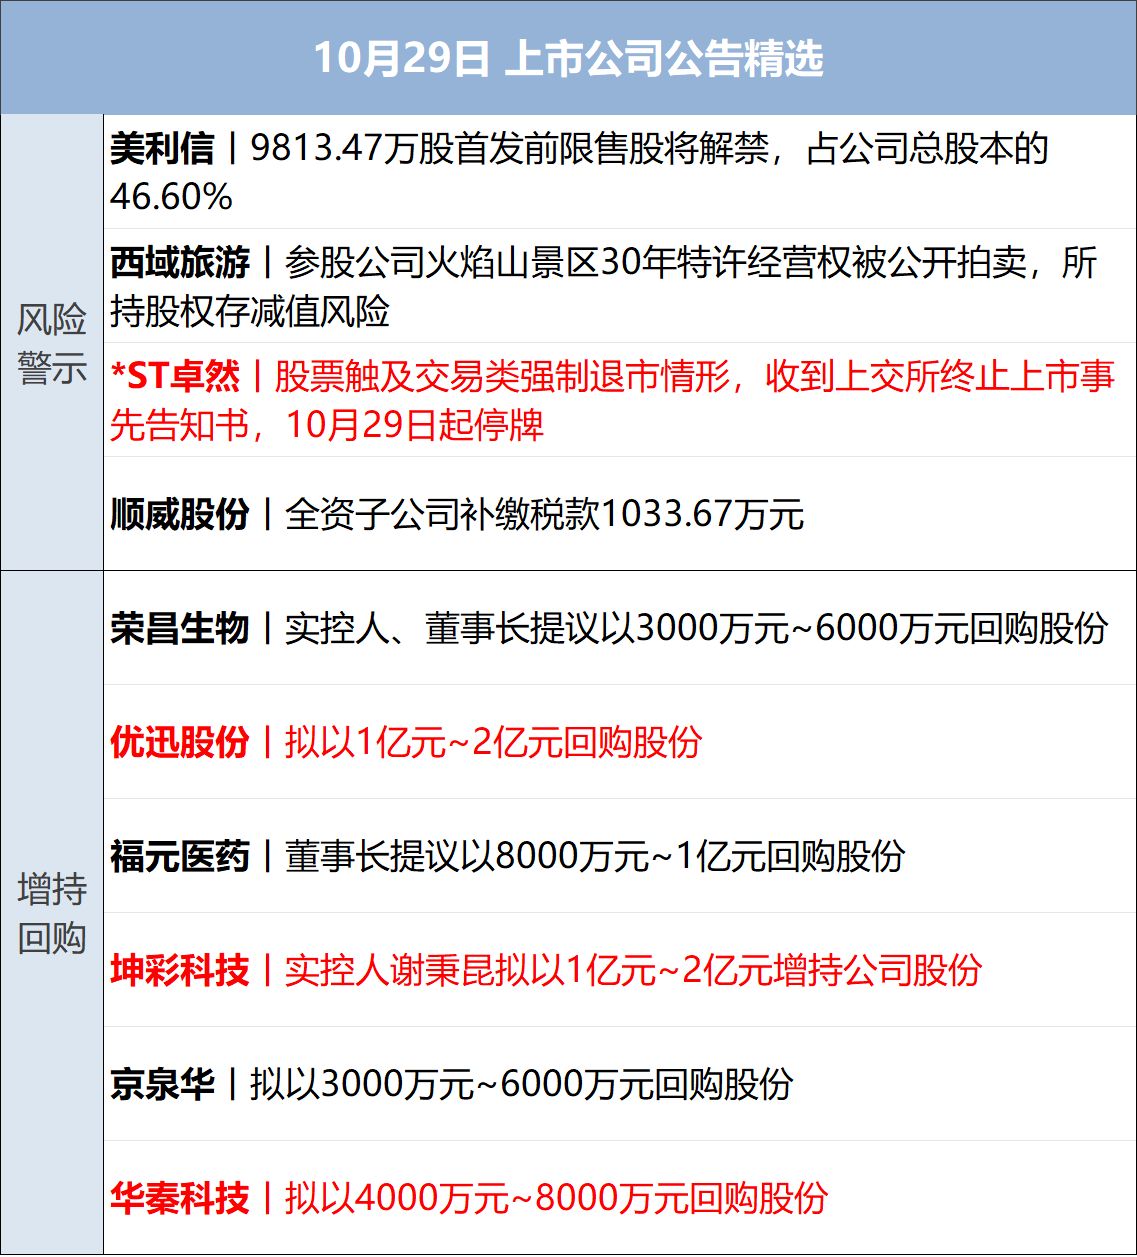
Task: Click the title 10月29日 上市公司公告精选
Action: pos(569,58)
